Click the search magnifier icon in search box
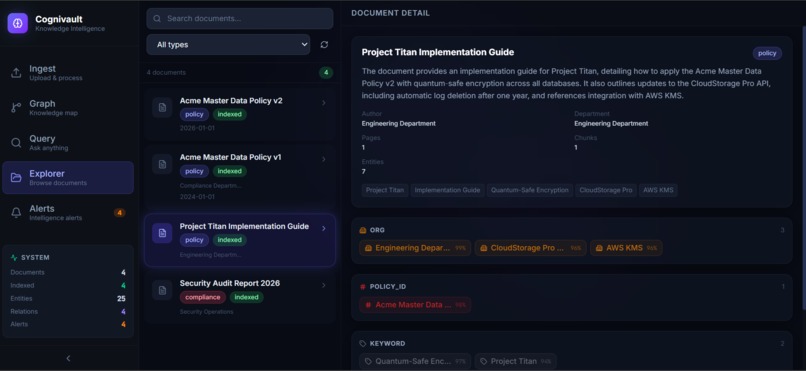 coord(157,18)
